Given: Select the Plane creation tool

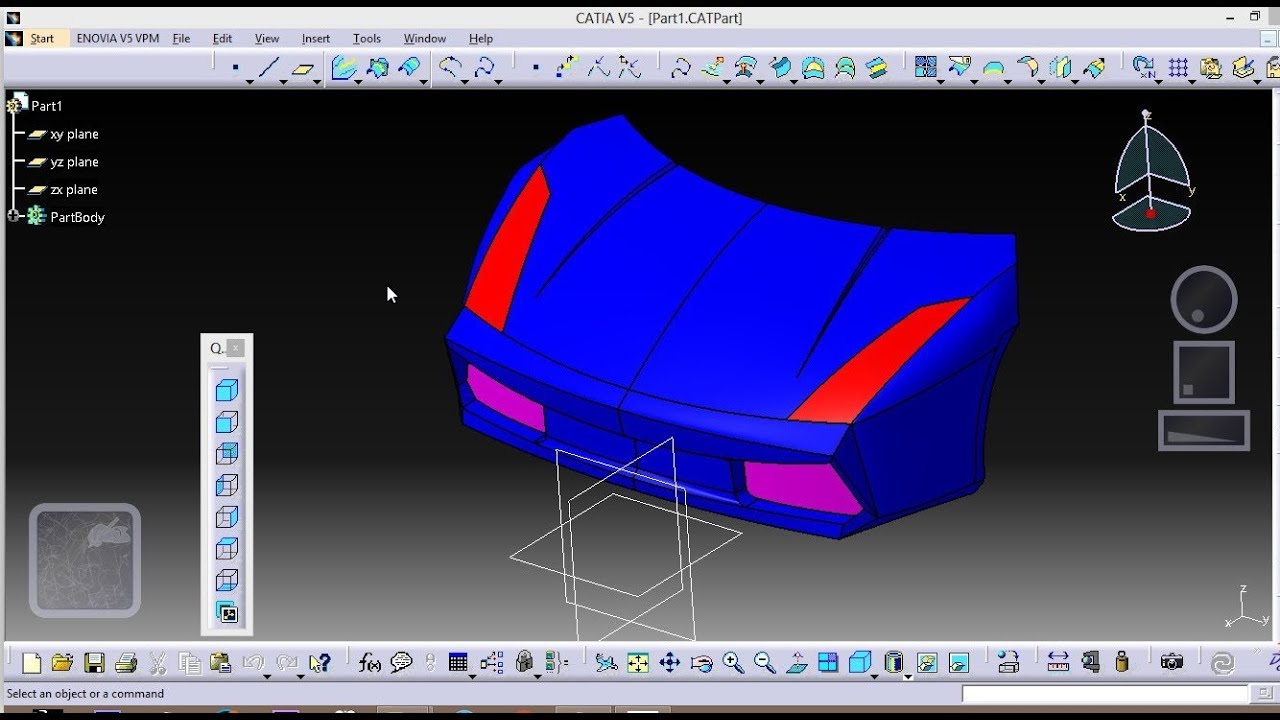Looking at the screenshot, I should pyautogui.click(x=302, y=68).
